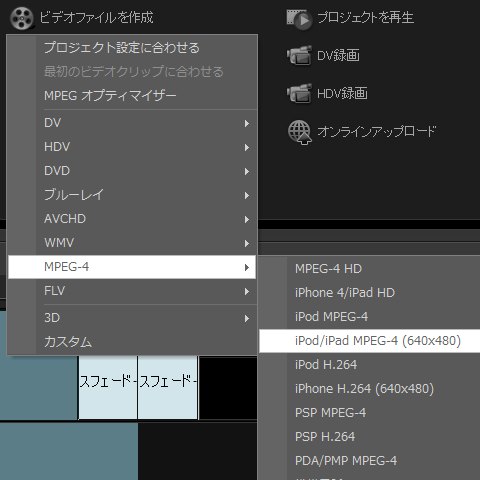Open the DV submenu entry
The height and width of the screenshot is (480, 480).
(132, 123)
